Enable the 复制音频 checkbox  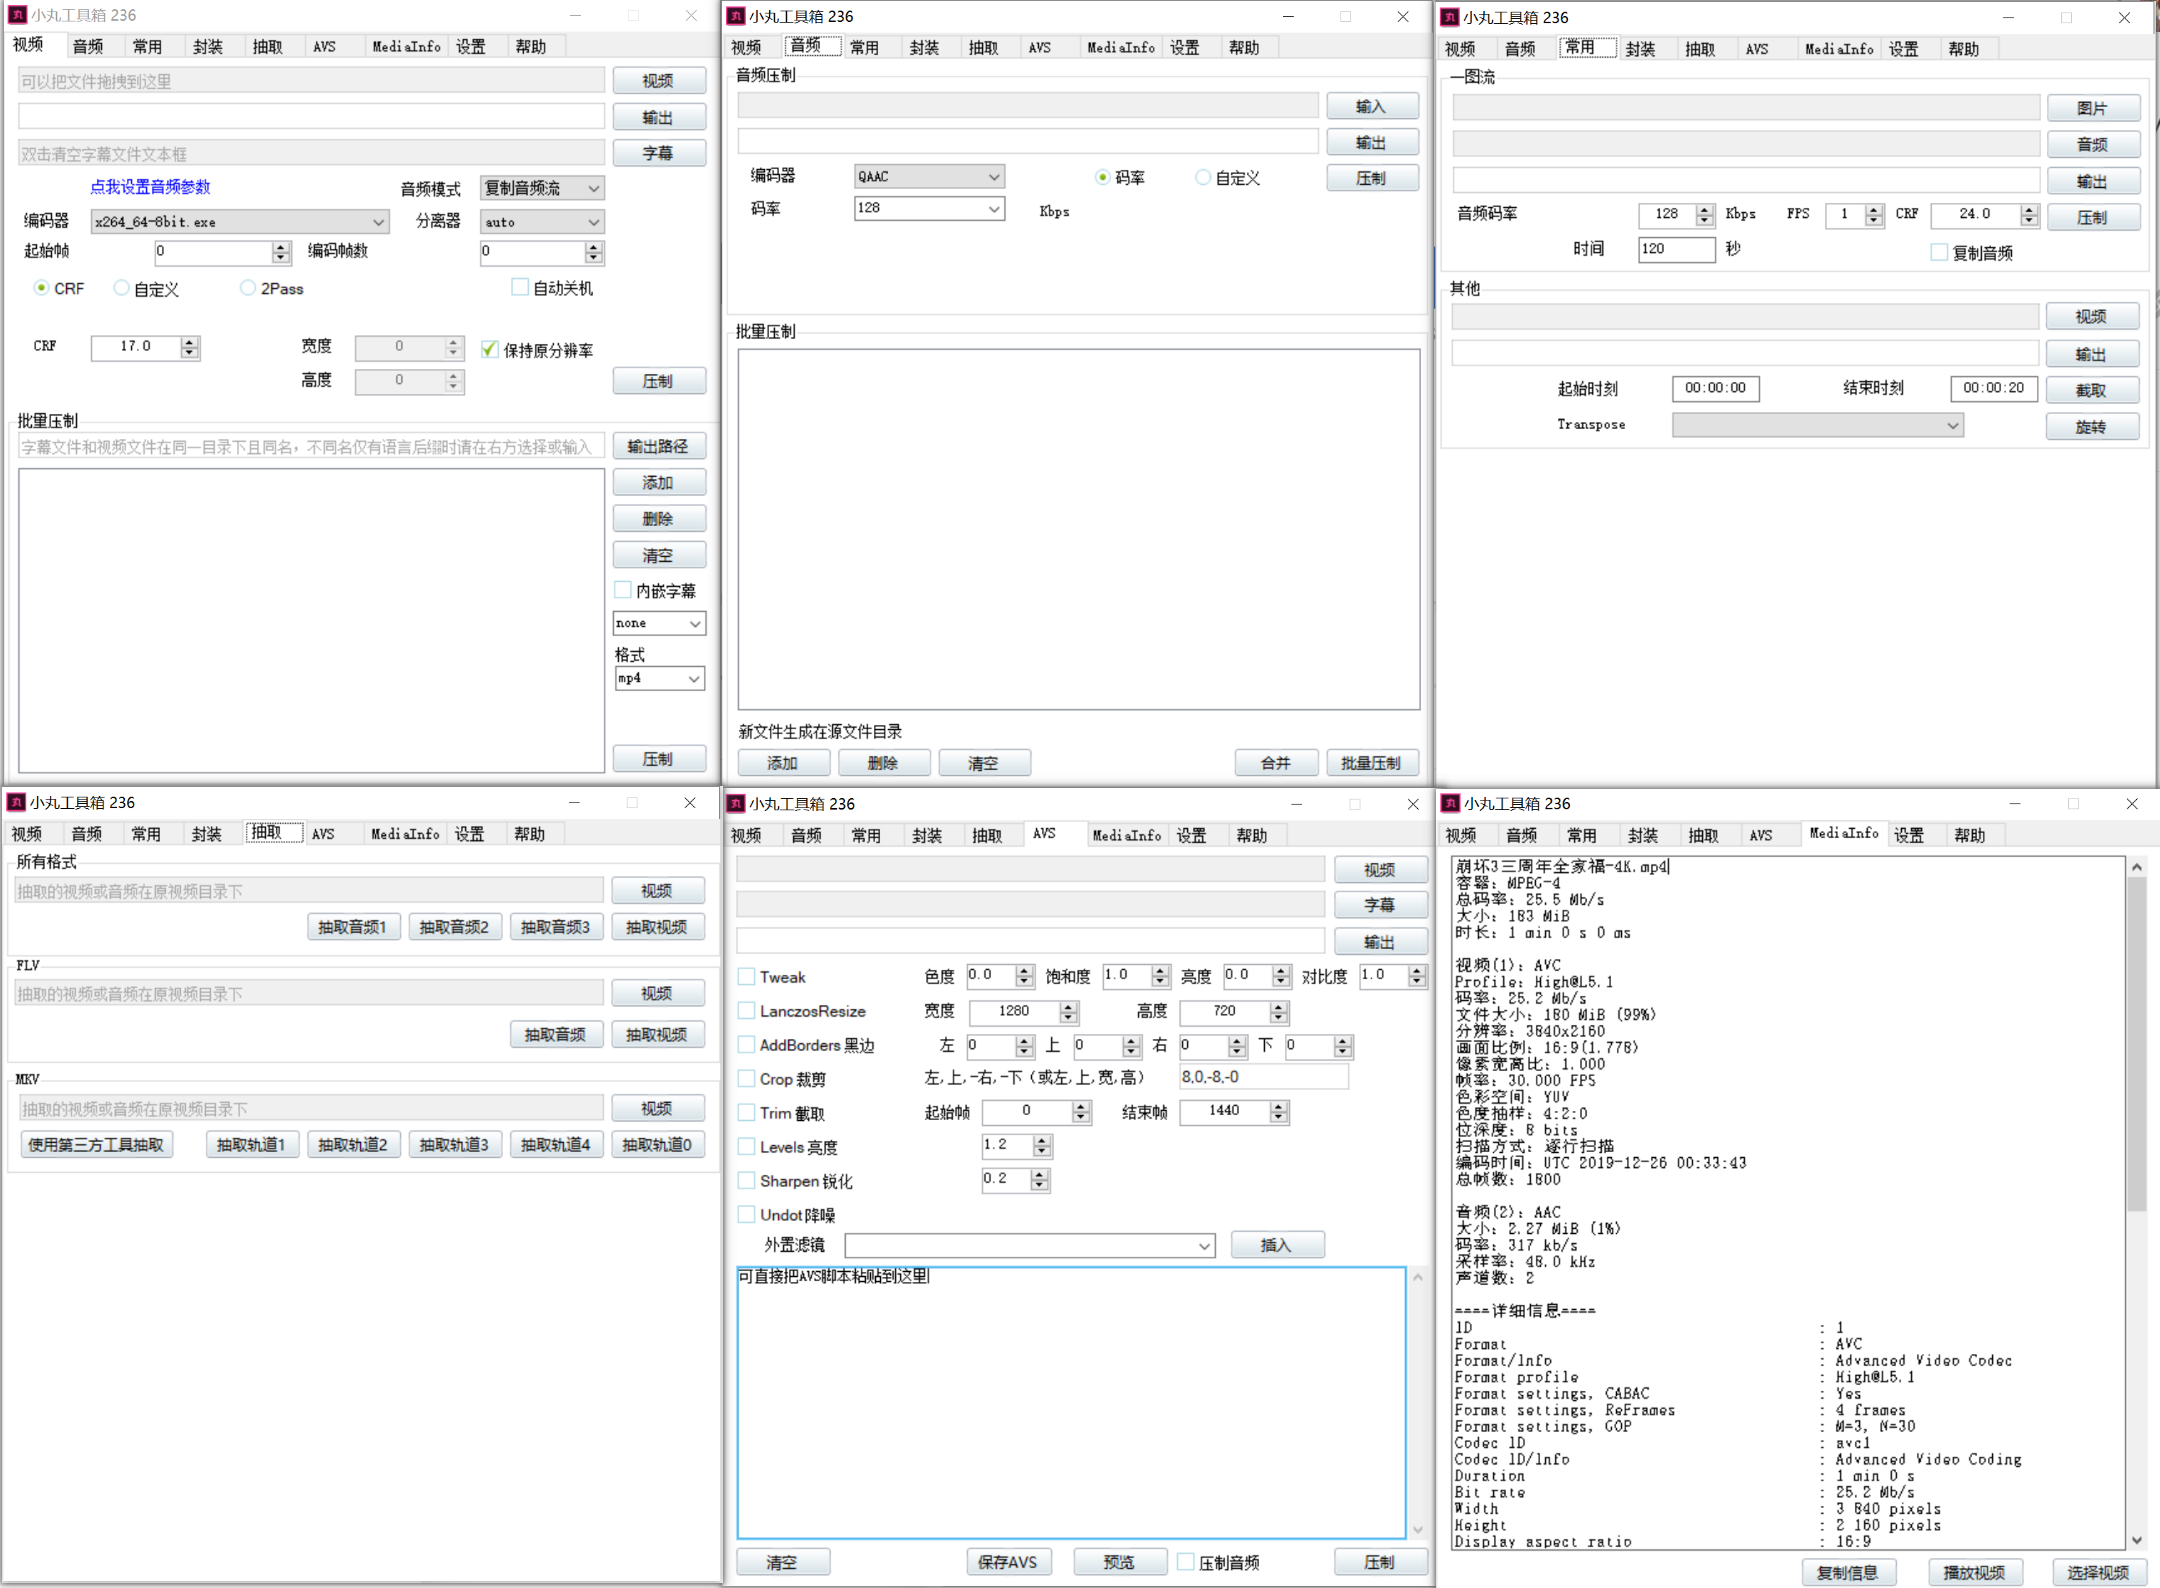click(1939, 253)
